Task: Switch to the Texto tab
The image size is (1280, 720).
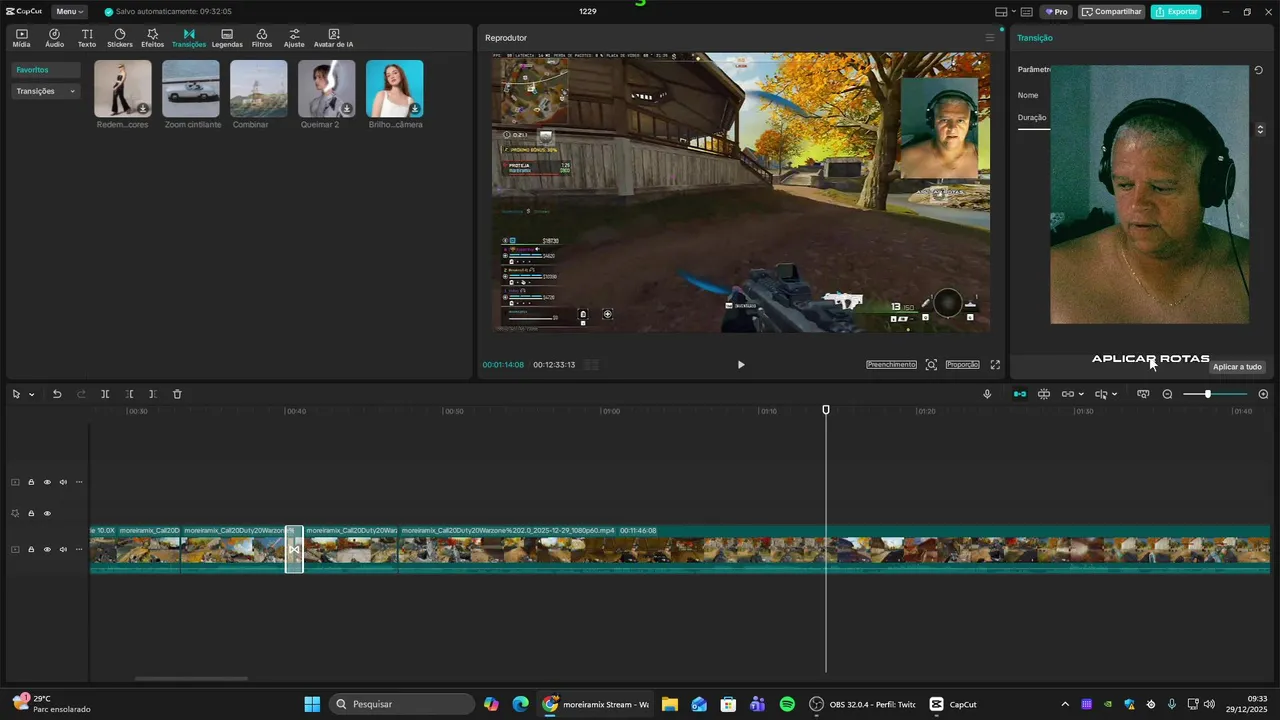Action: coord(87,38)
